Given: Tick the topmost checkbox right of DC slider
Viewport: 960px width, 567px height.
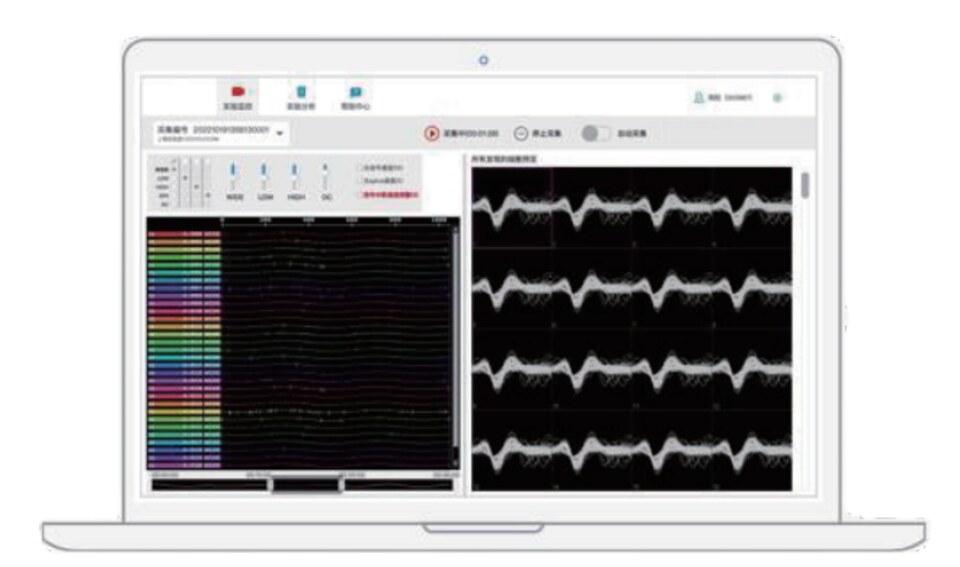Looking at the screenshot, I should (x=361, y=168).
